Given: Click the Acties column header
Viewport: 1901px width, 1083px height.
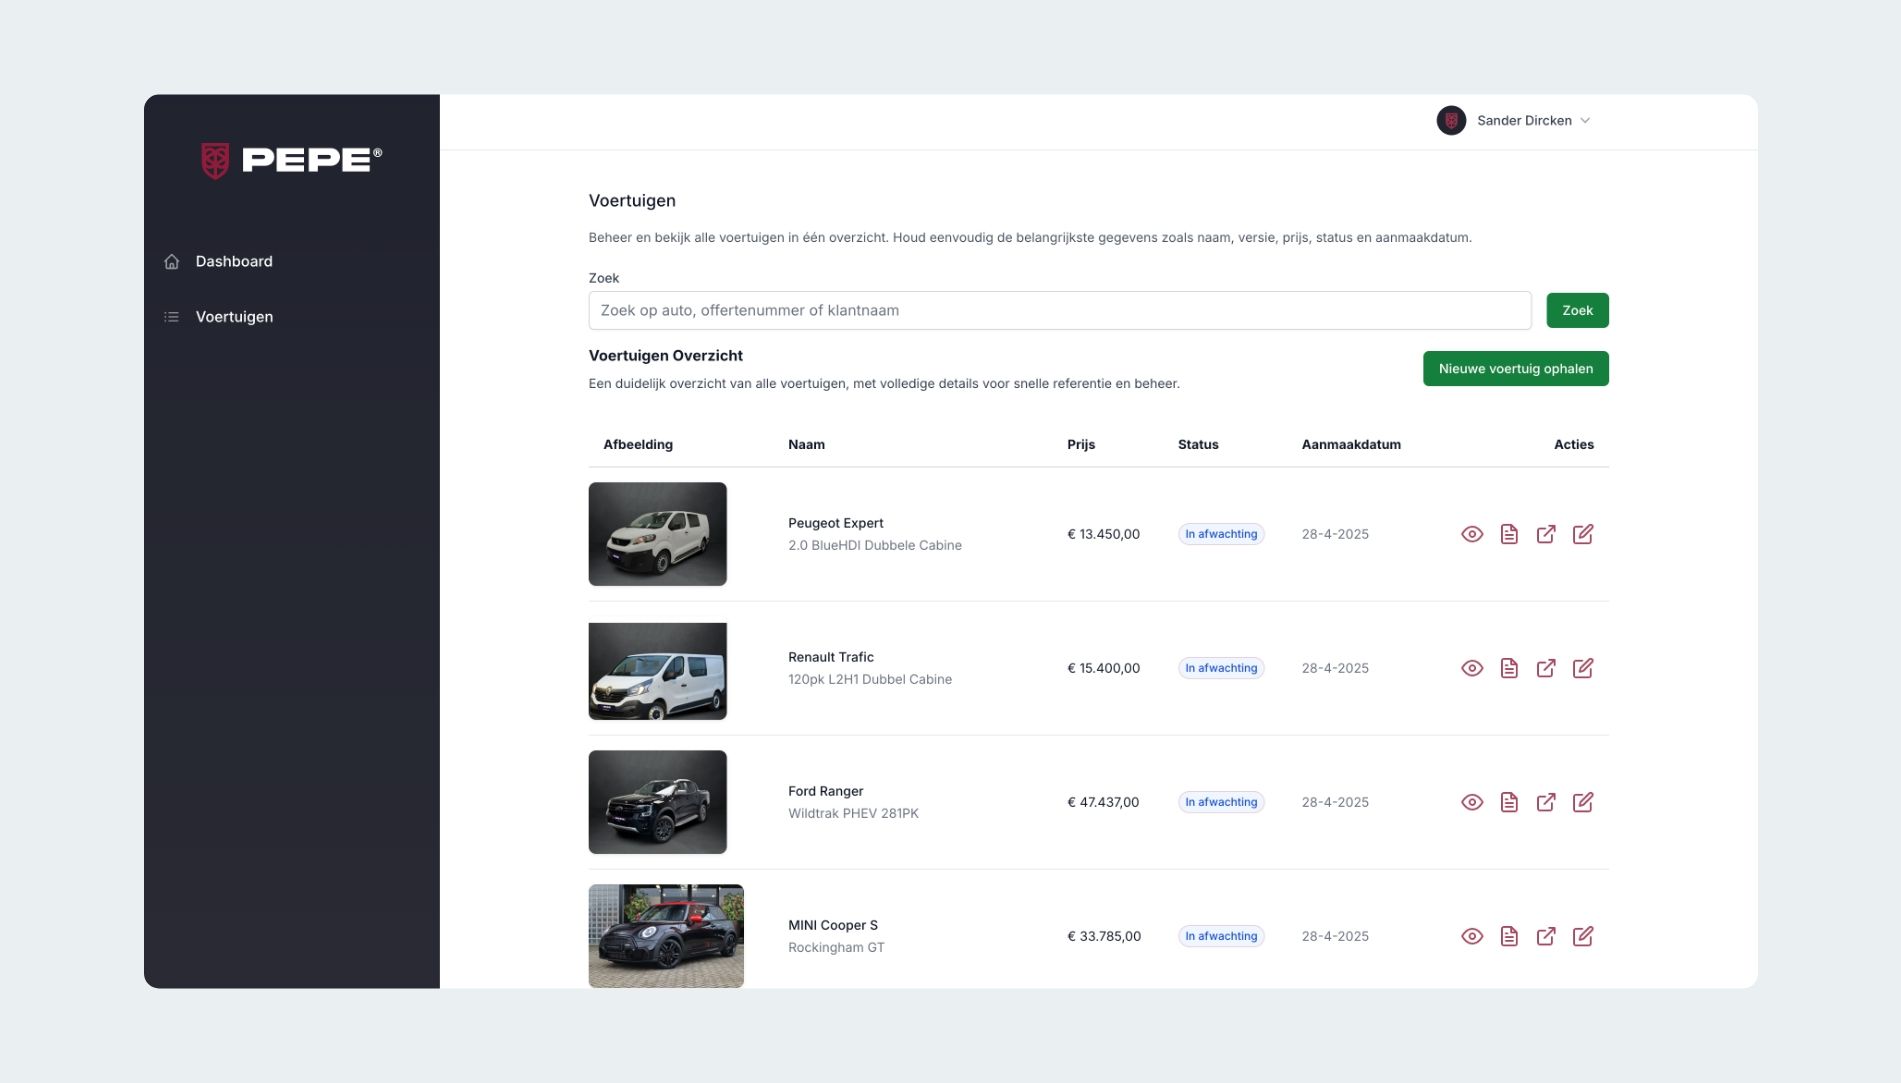Looking at the screenshot, I should click(x=1574, y=444).
